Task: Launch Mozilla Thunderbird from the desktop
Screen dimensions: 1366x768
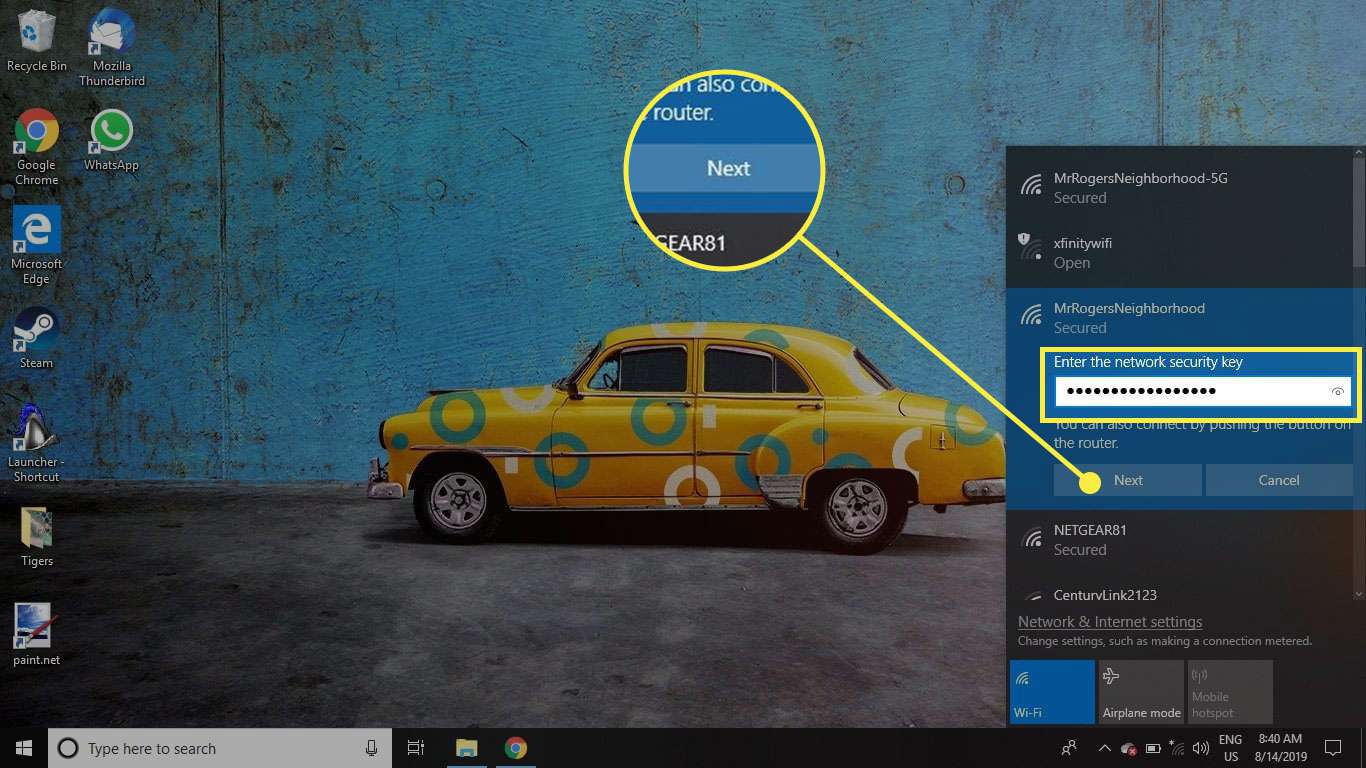Action: [112, 47]
